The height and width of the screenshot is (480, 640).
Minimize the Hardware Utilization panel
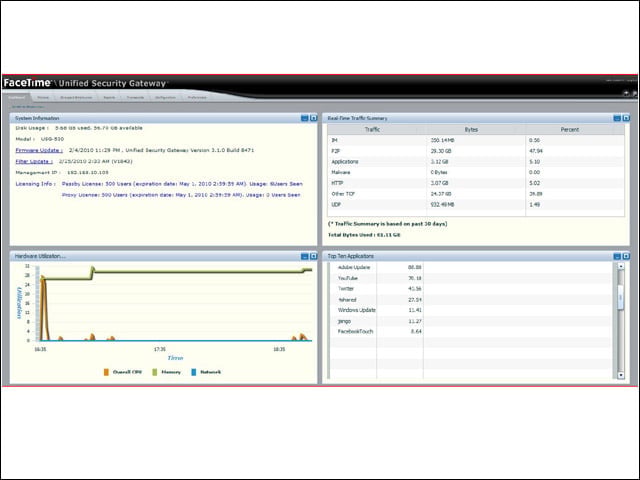tap(304, 256)
